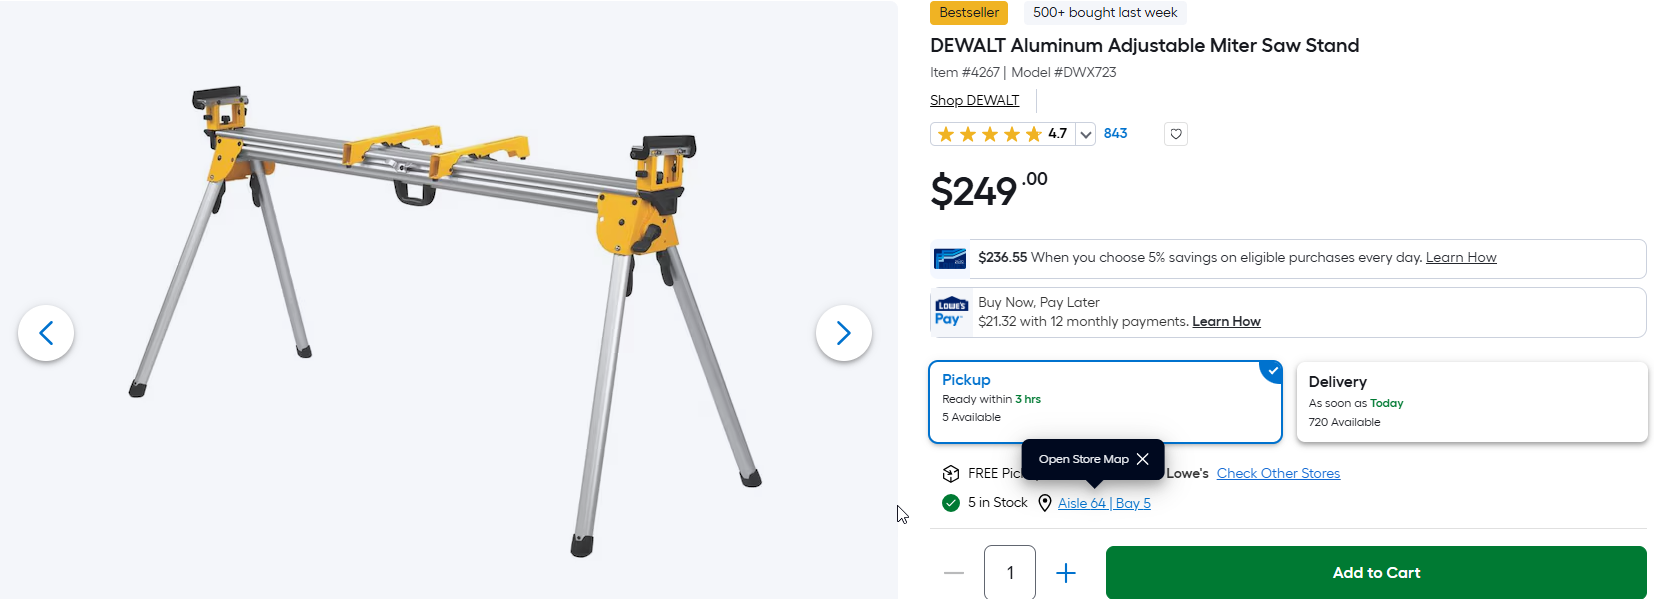This screenshot has width=1654, height=599.
Task: Open Aisle 64 Bay 5 store location
Action: tap(1104, 503)
